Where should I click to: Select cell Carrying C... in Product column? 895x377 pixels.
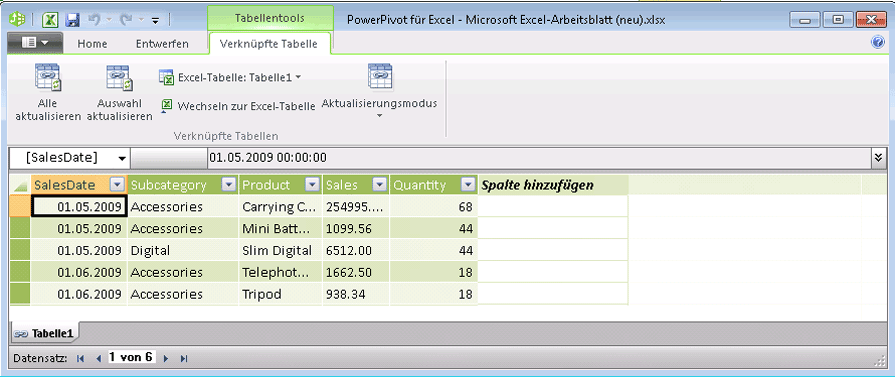pos(280,207)
